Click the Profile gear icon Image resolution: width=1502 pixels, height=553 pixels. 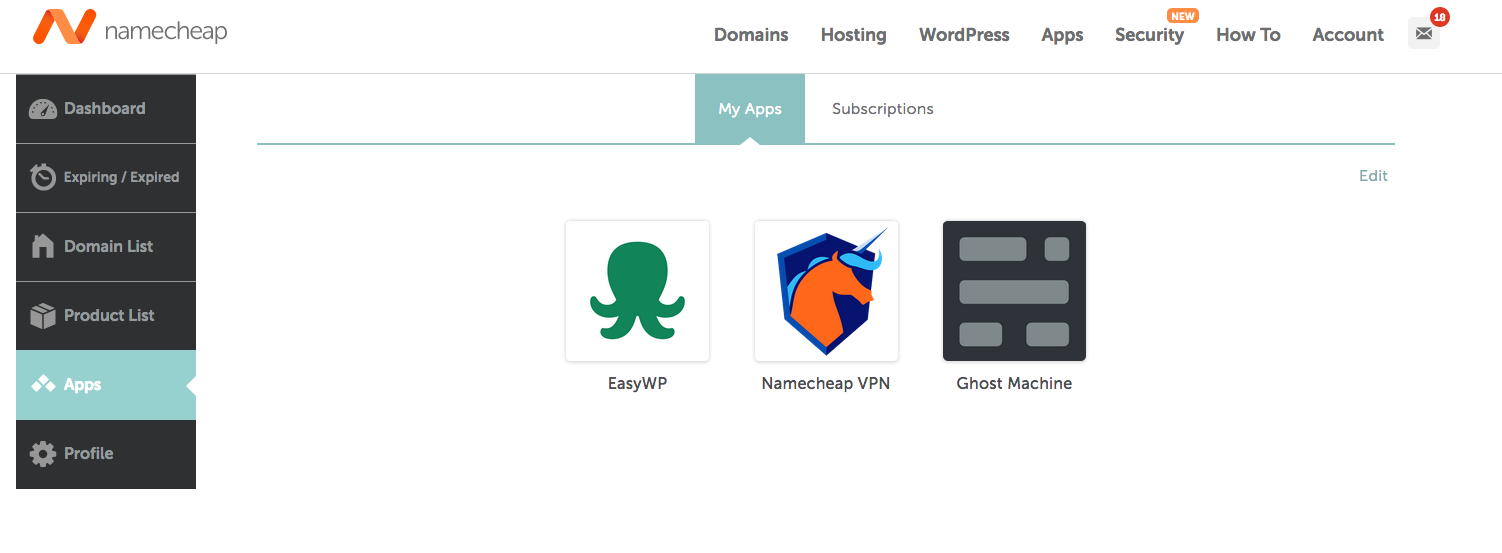click(x=43, y=453)
